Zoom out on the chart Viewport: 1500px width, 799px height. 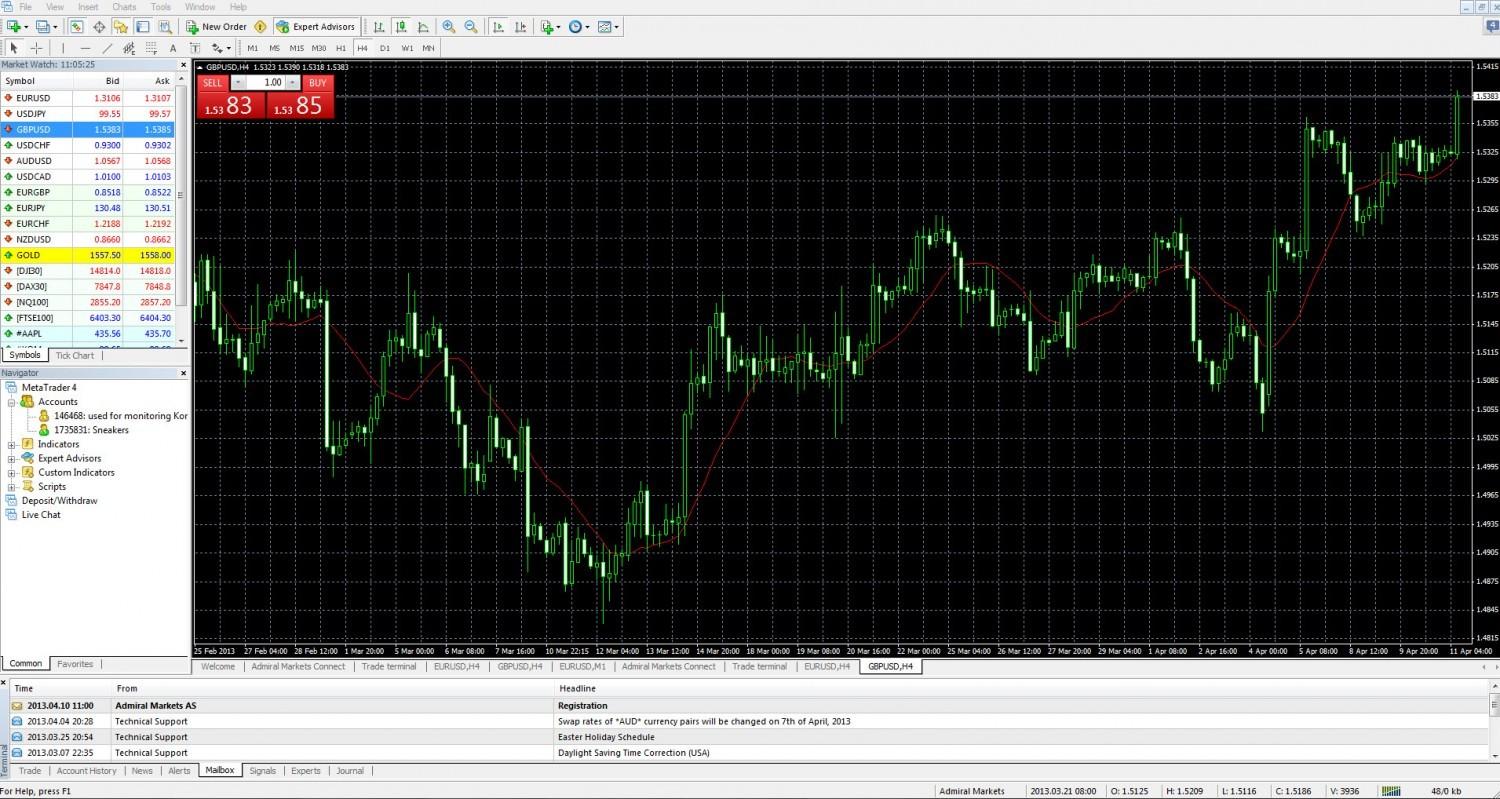tap(470, 27)
